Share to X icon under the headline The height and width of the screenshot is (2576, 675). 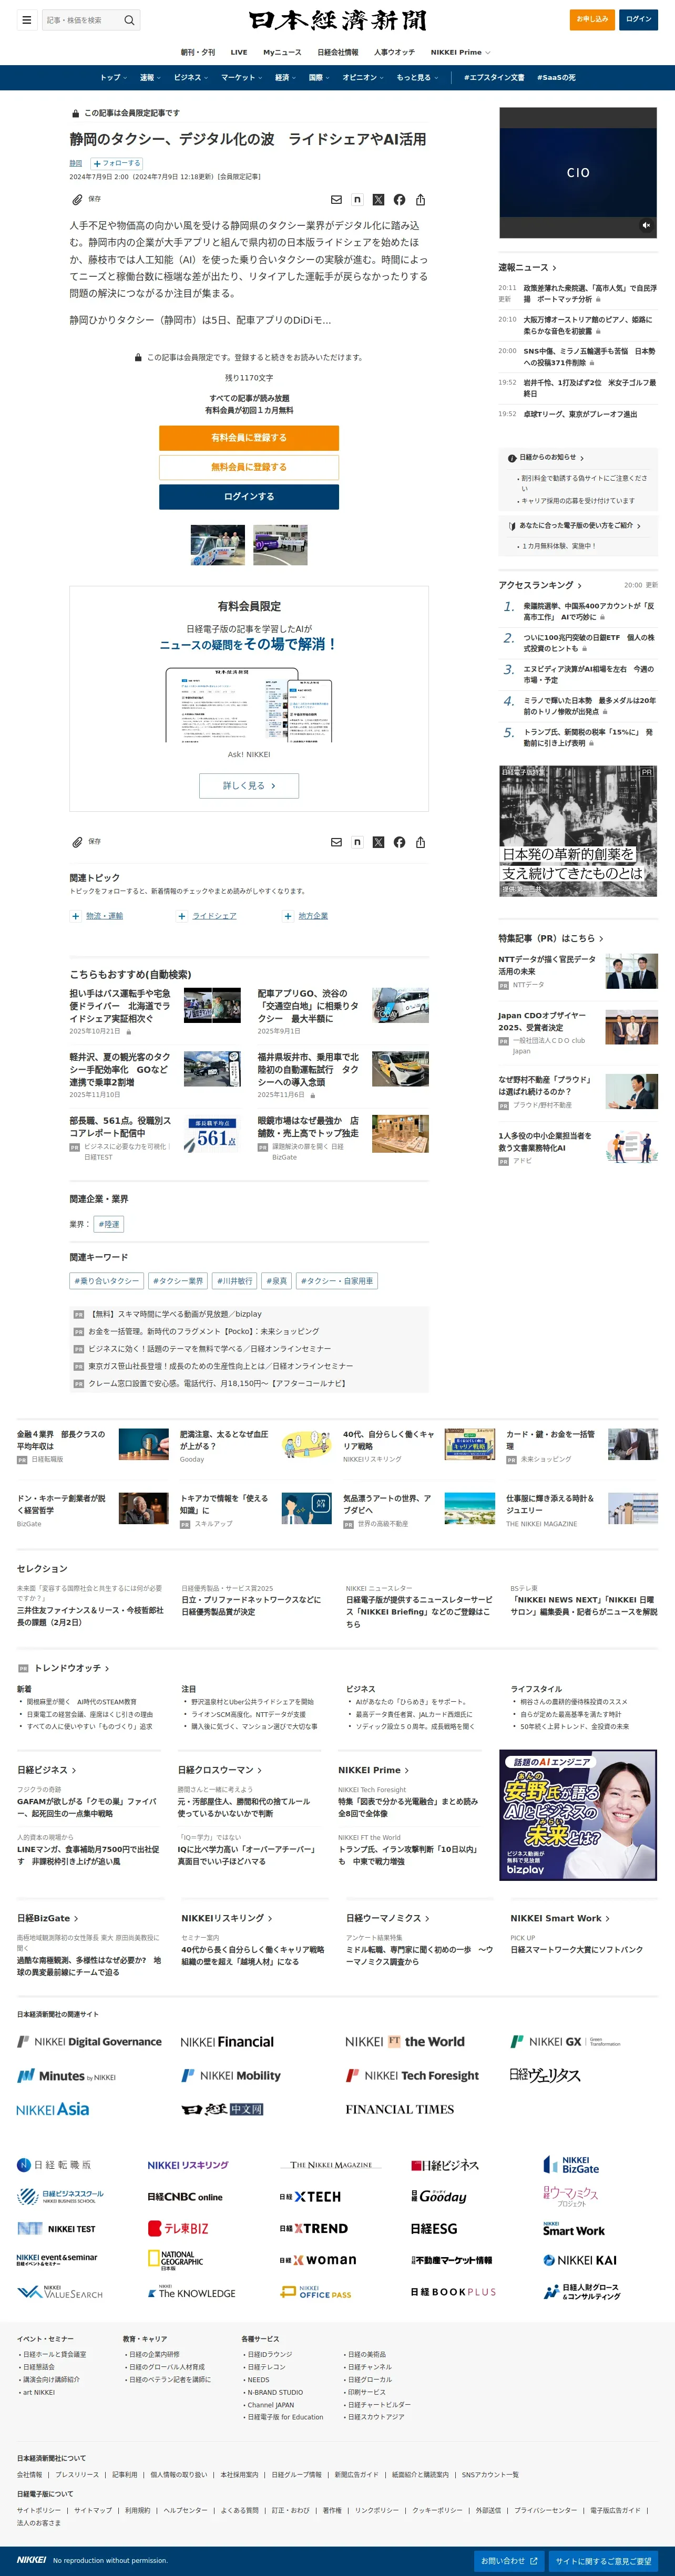click(378, 200)
